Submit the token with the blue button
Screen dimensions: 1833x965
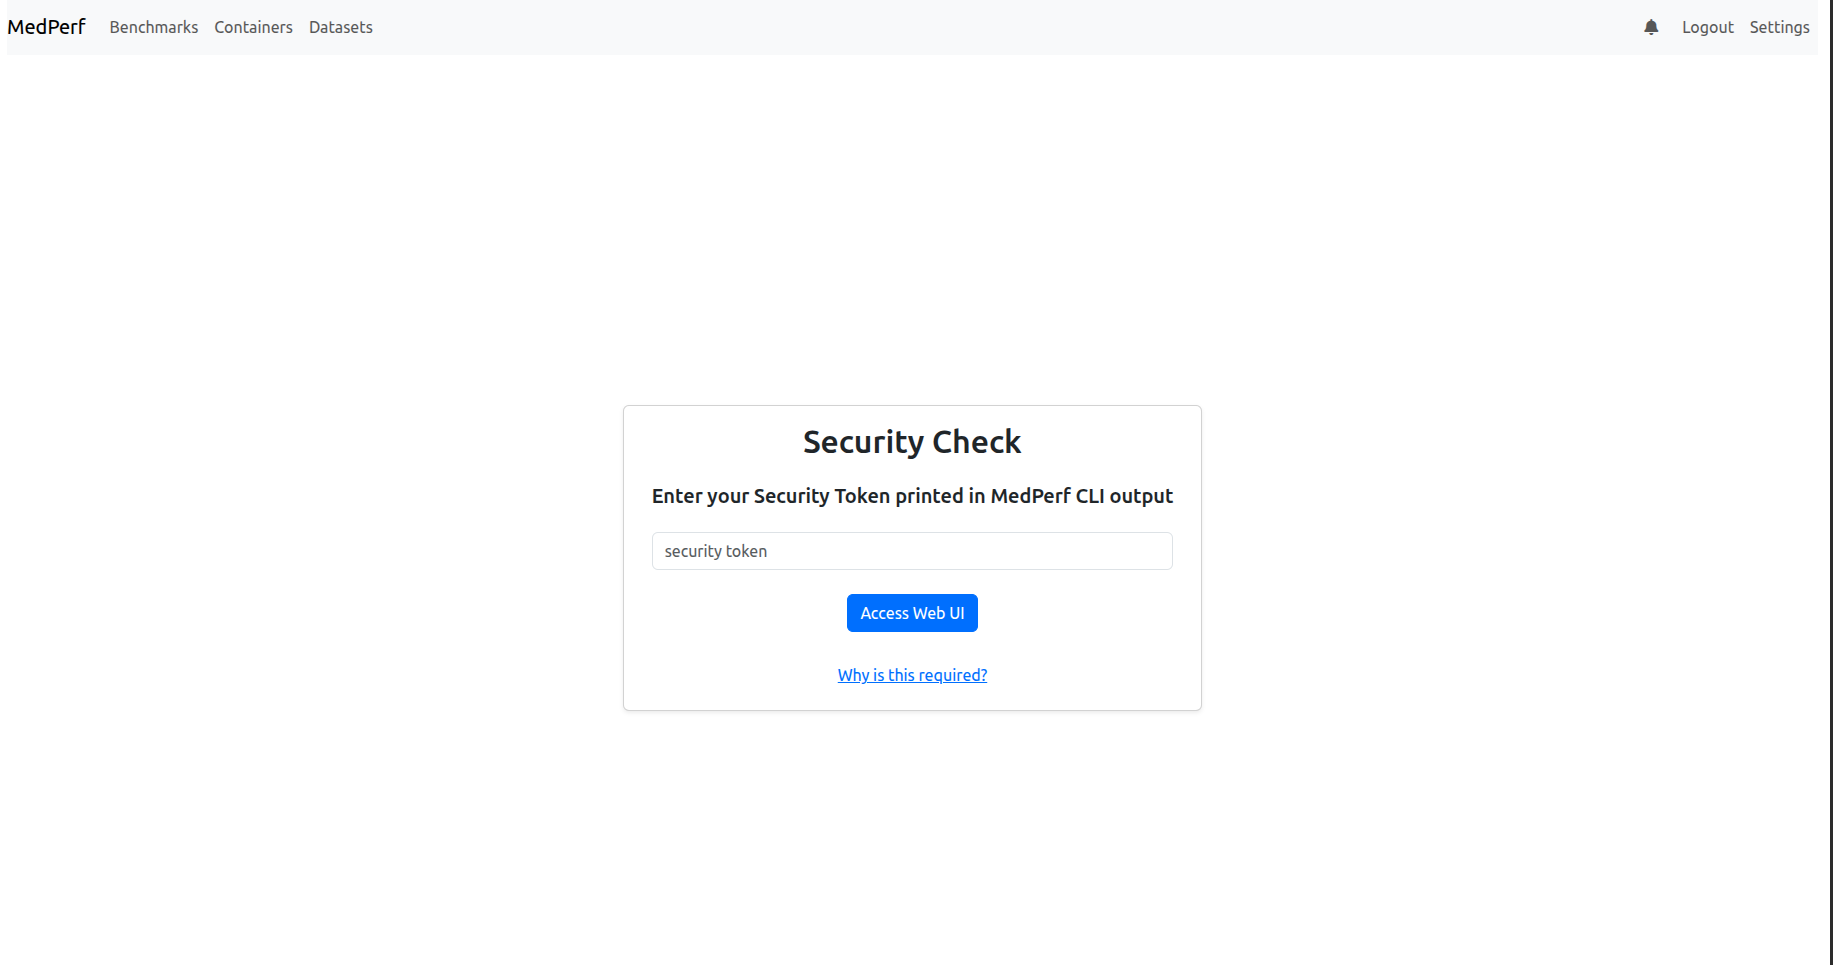pos(912,613)
